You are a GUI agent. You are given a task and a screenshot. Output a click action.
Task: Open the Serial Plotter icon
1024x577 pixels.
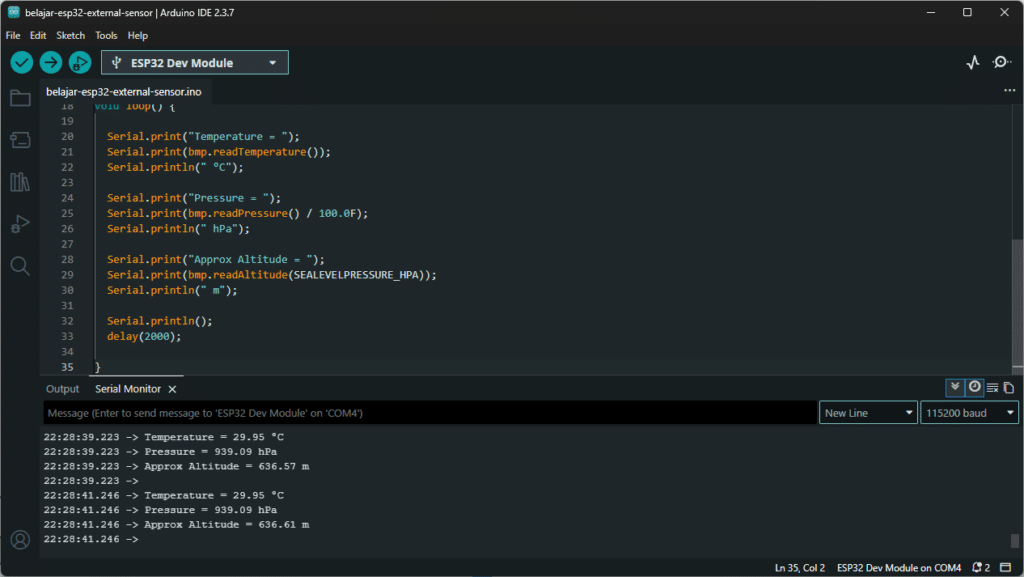pos(973,63)
